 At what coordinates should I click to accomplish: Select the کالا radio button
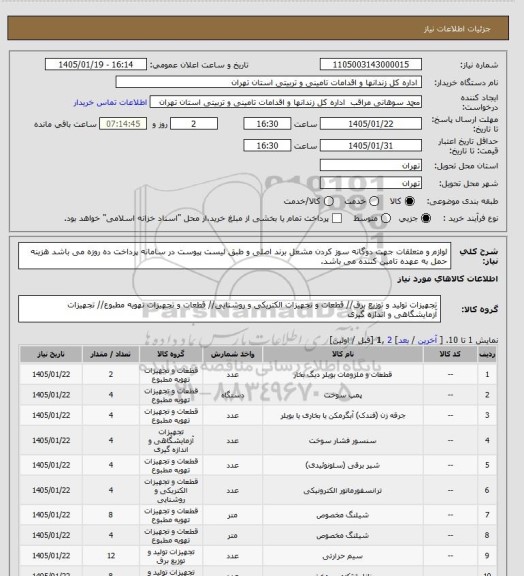pyautogui.click(x=409, y=201)
